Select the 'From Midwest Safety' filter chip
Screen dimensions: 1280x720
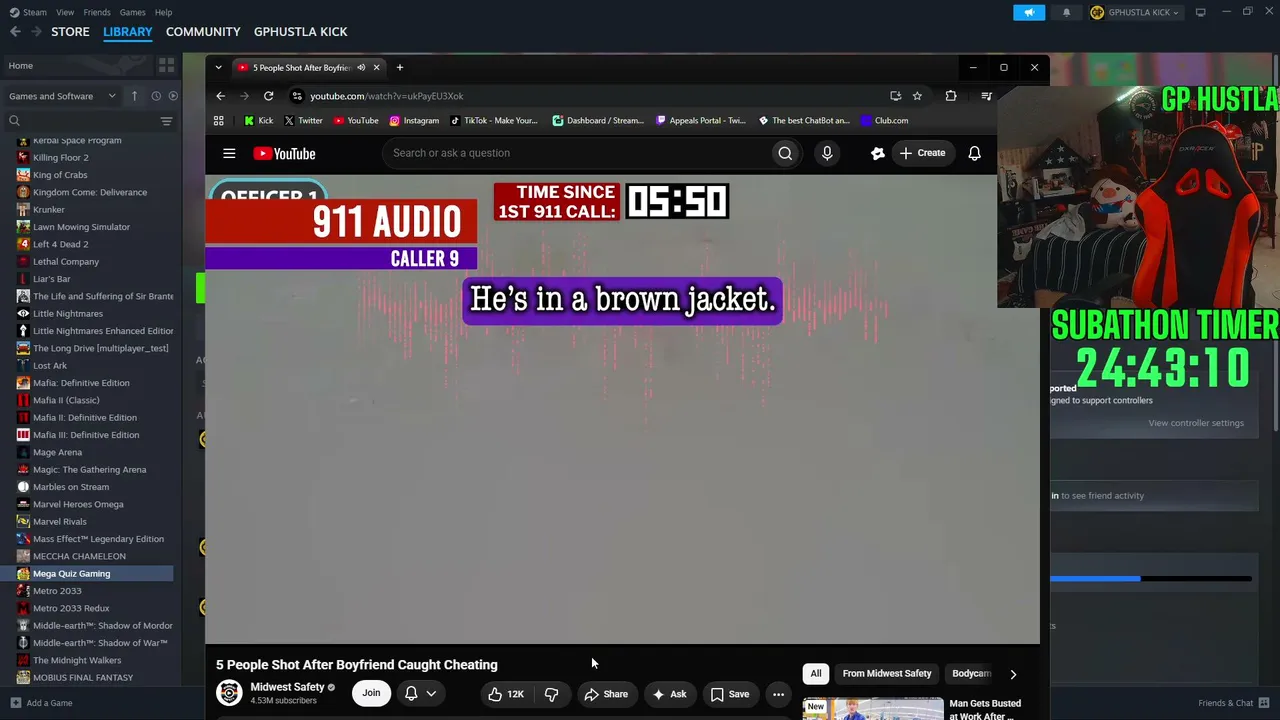pyautogui.click(x=887, y=674)
